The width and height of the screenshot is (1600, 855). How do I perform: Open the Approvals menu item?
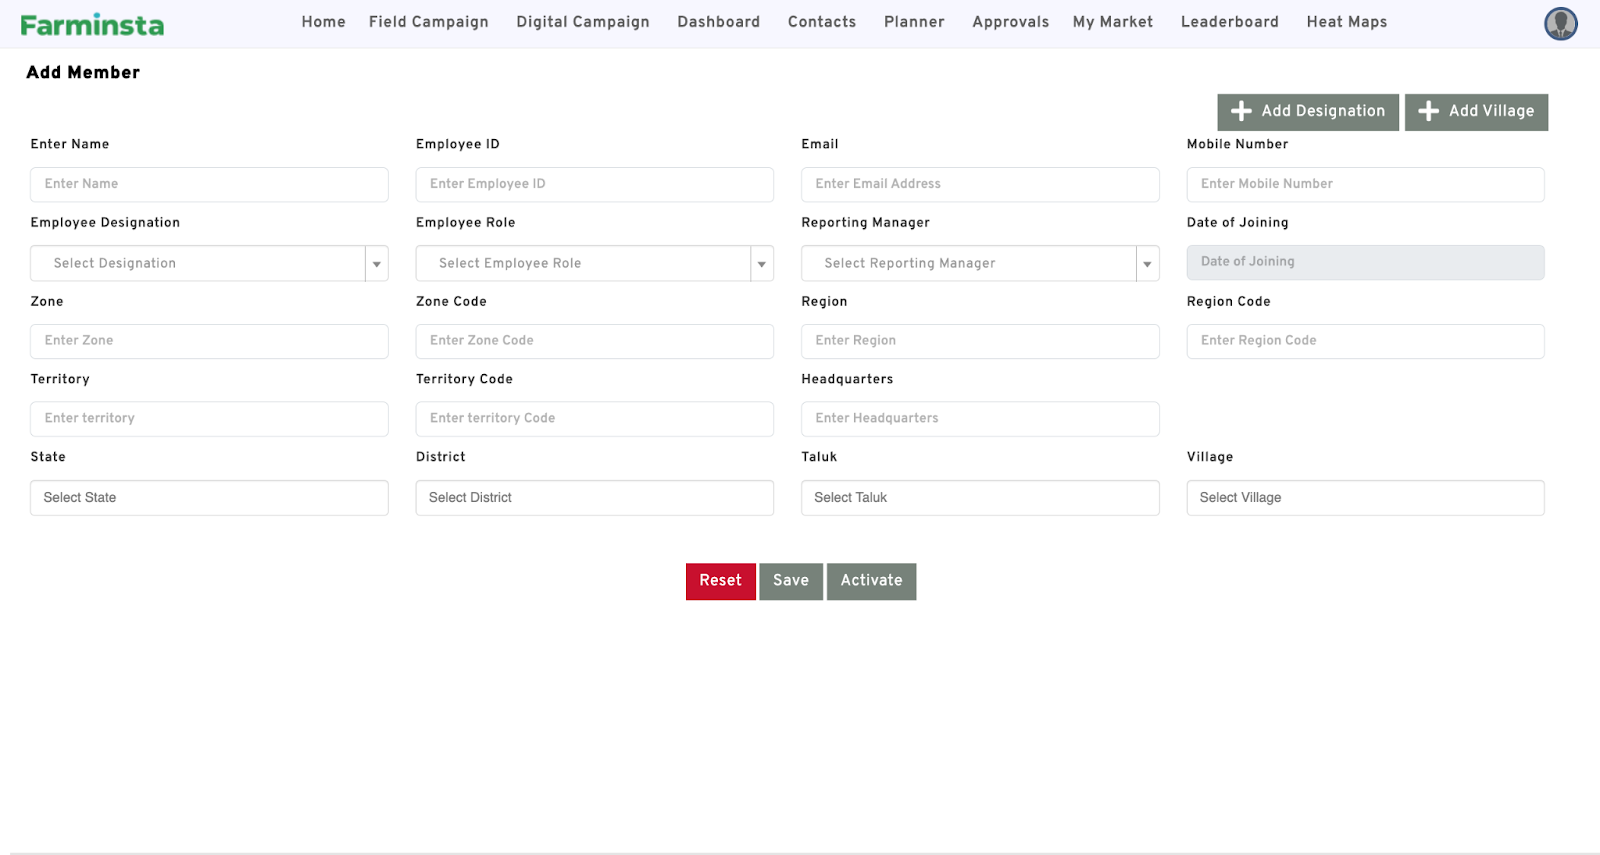[1010, 22]
